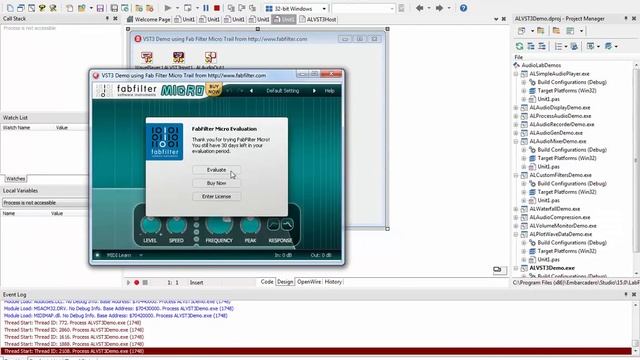Viewport: 640px width, 360px height.
Task: Click the ALAudioOut1 component icon on the form
Action: pos(211,58)
